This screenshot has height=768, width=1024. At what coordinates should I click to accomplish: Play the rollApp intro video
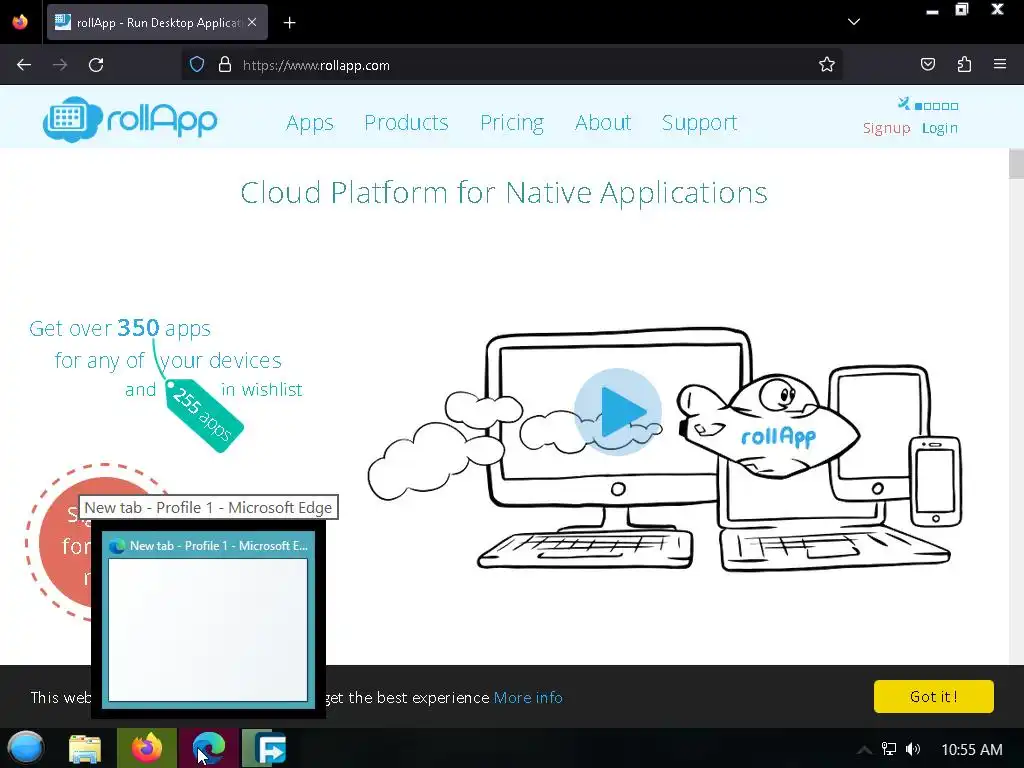[x=618, y=411]
